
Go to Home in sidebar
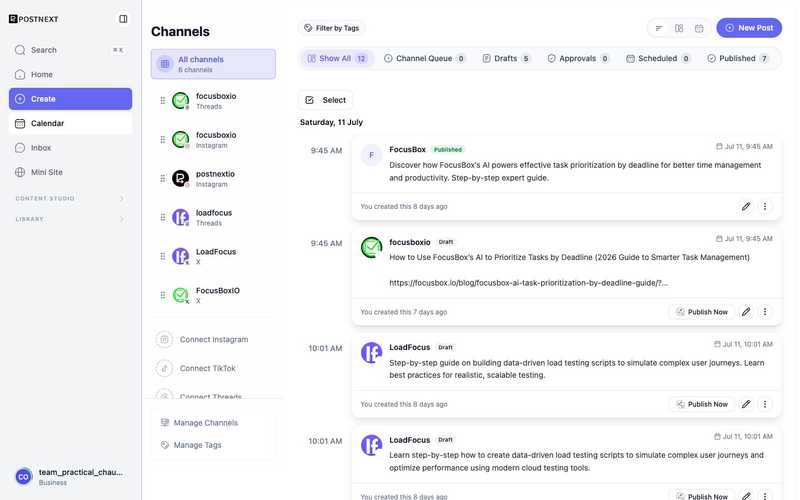click(x=70, y=74)
